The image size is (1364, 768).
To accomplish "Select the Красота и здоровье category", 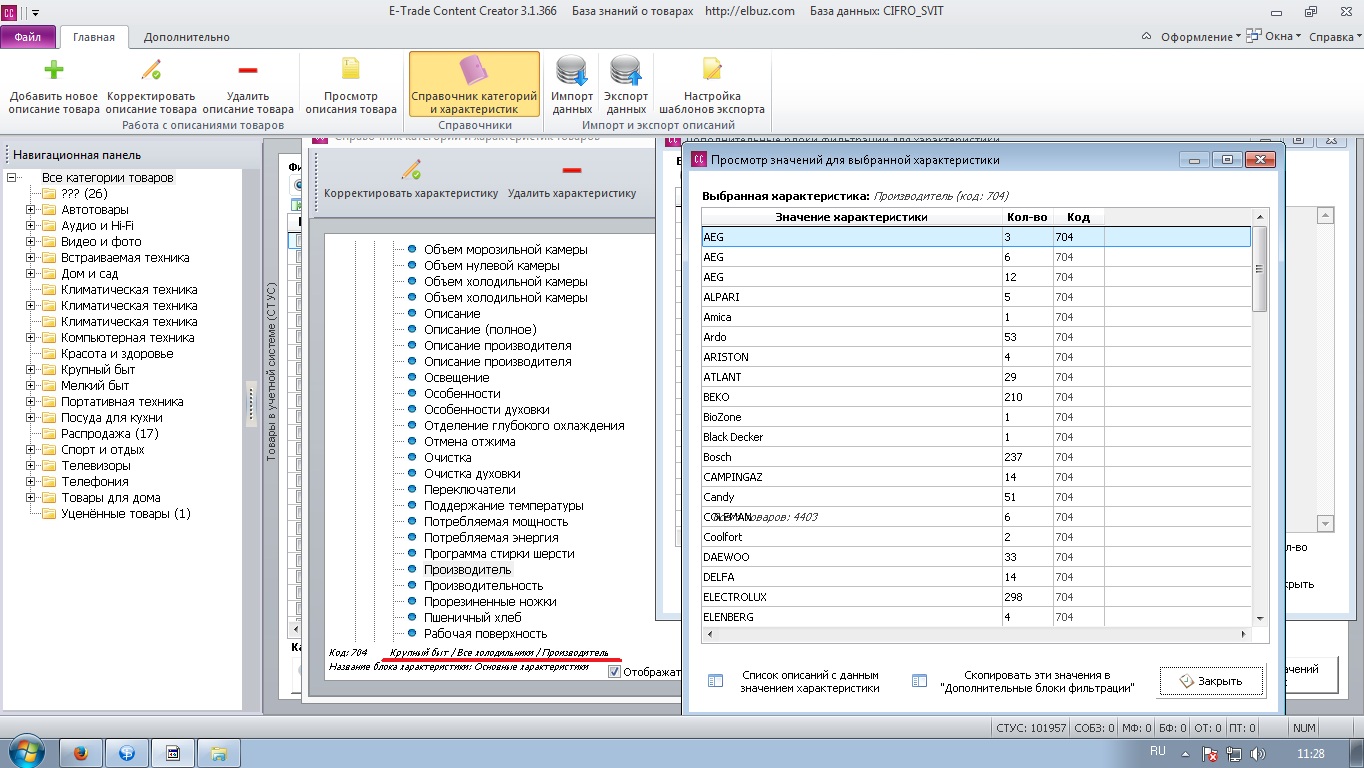I will click(x=117, y=354).
